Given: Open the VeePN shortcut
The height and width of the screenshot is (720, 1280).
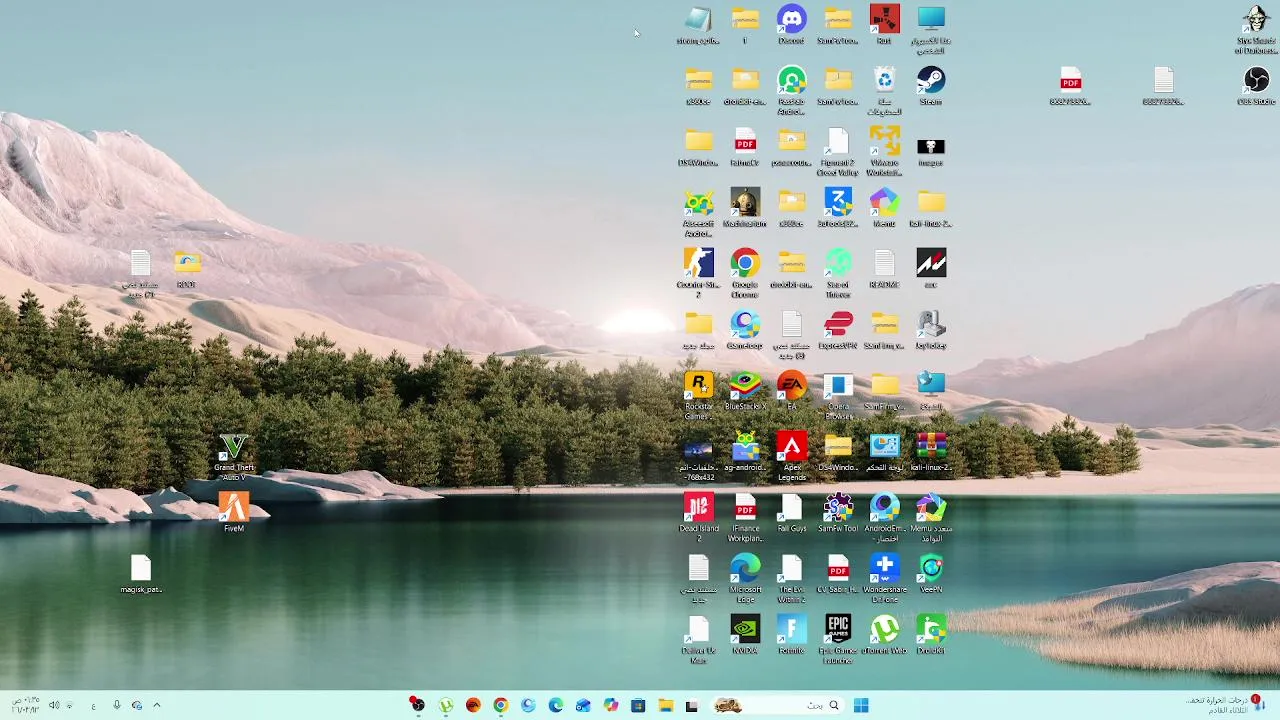Looking at the screenshot, I should pos(930,574).
